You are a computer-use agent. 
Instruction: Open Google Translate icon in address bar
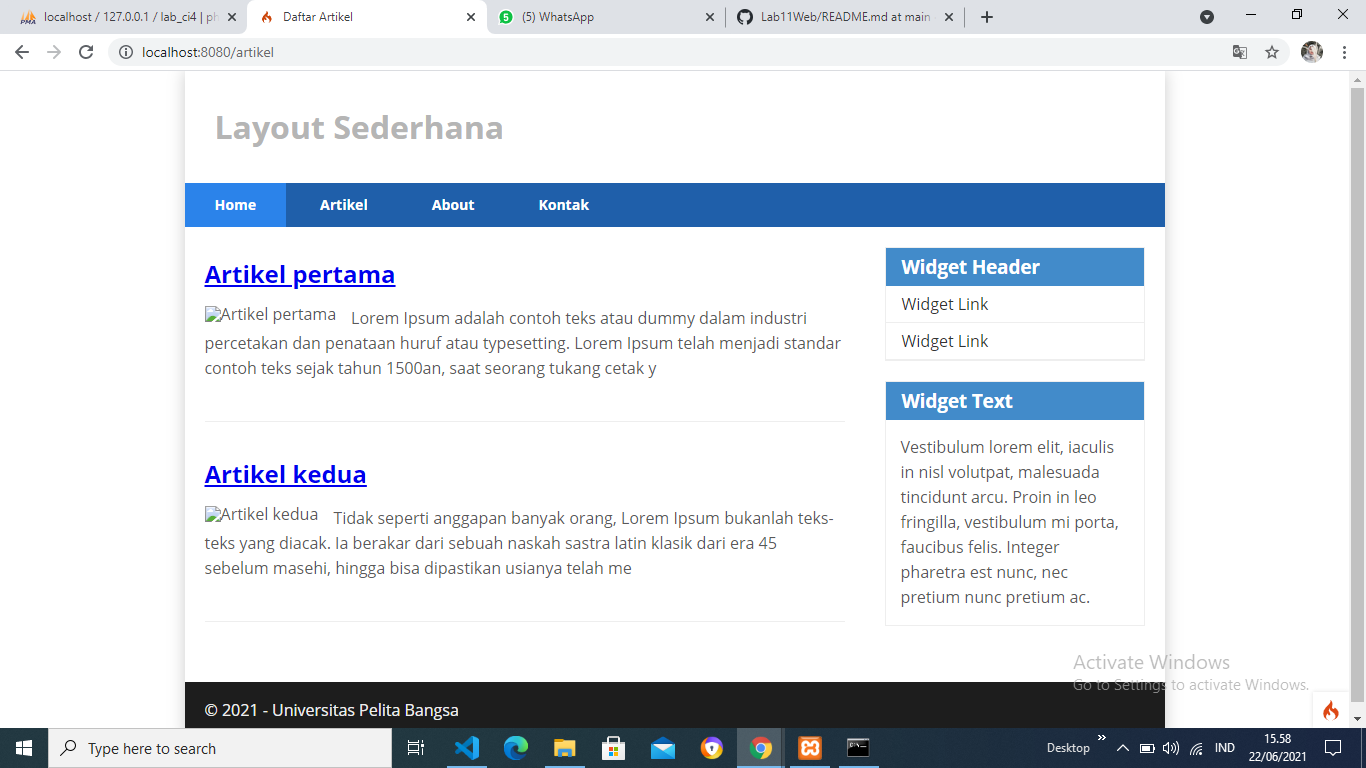(x=1240, y=51)
